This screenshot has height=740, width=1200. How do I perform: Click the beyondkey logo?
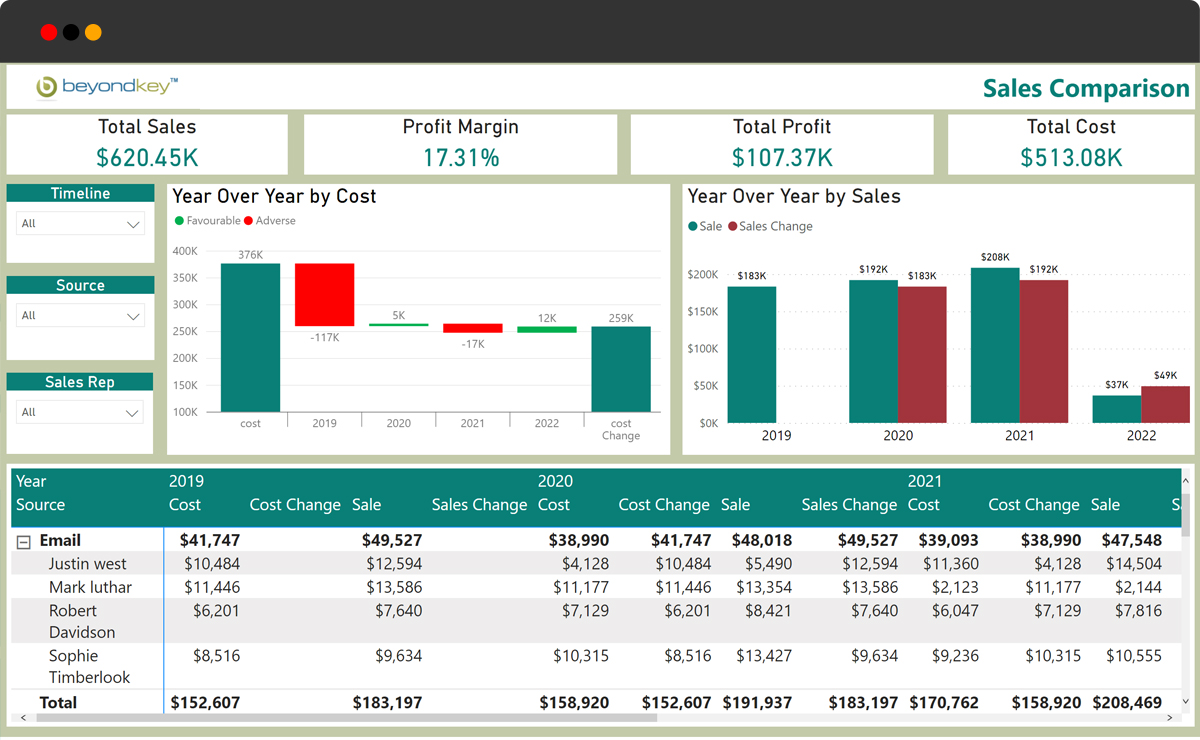[106, 87]
